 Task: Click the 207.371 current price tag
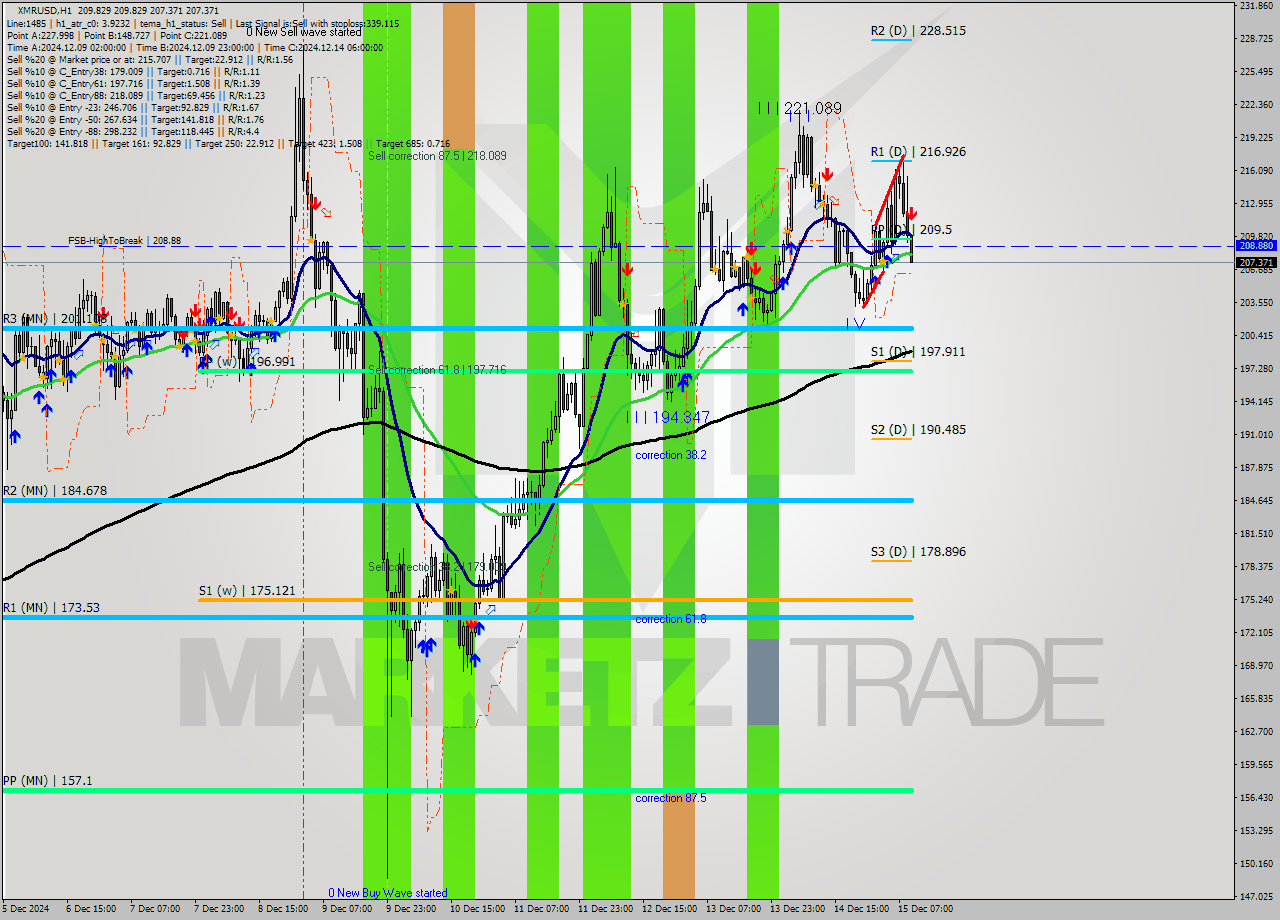pos(1256,263)
